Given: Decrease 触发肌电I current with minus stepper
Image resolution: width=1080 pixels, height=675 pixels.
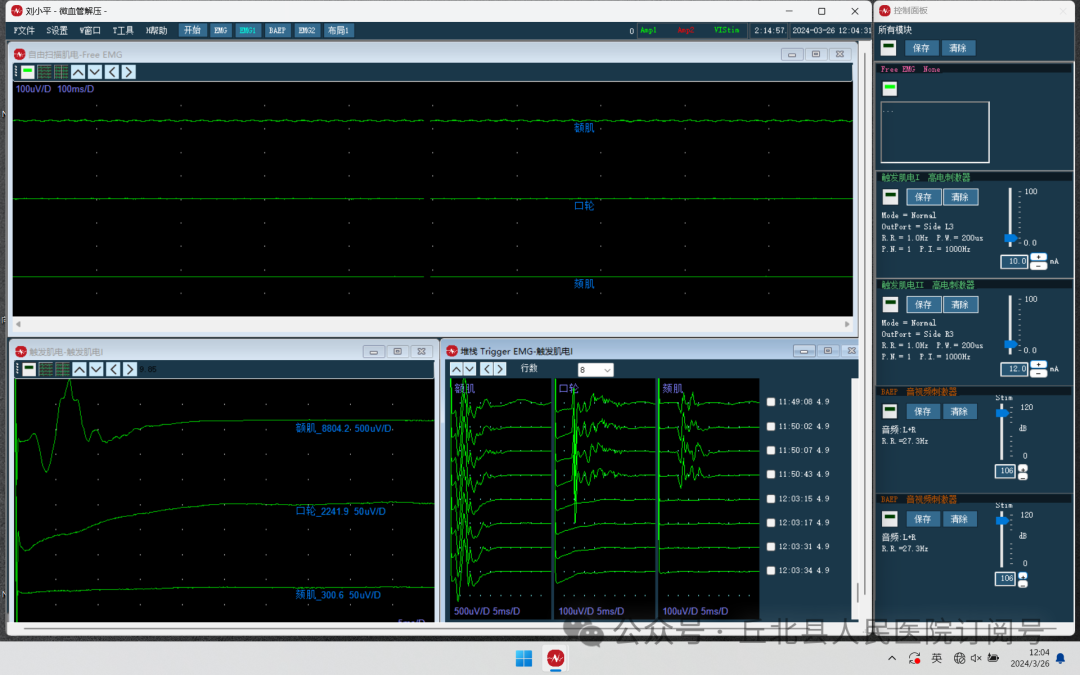Looking at the screenshot, I should [x=1038, y=265].
